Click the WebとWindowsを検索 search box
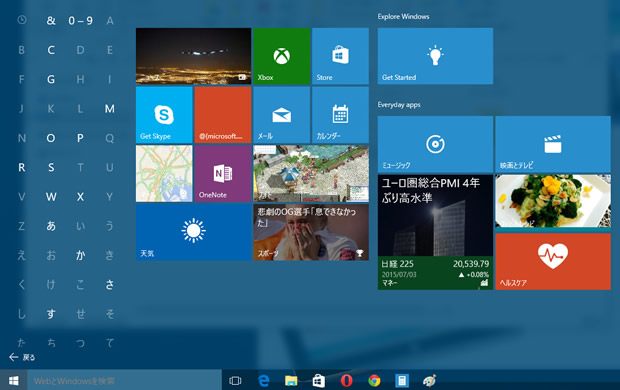The height and width of the screenshot is (390, 620). point(124,381)
